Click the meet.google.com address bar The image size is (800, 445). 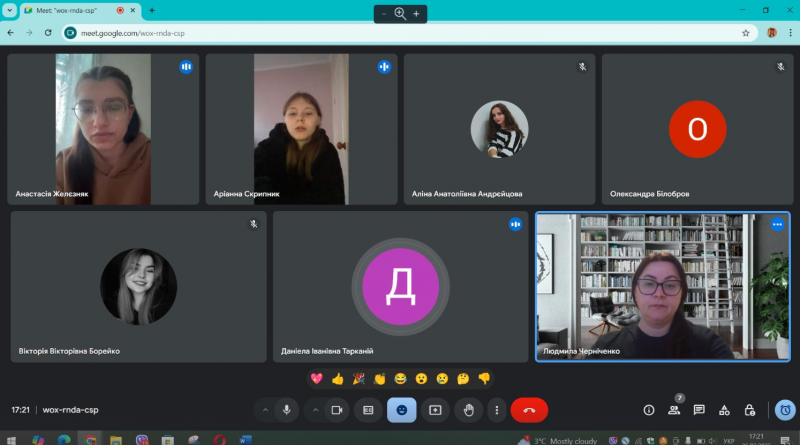coord(408,33)
